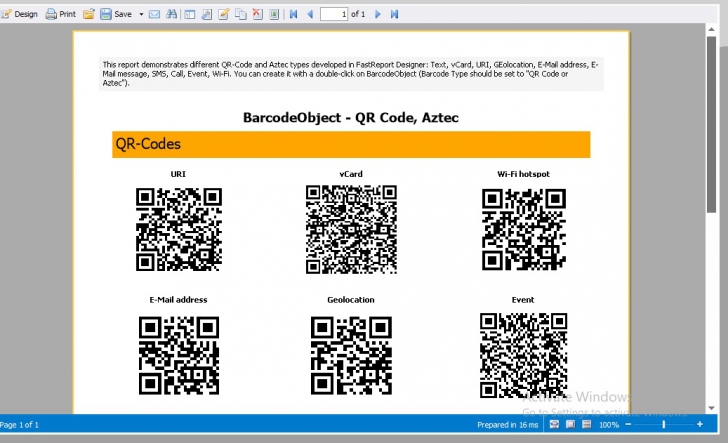
Task: Click the 'Prepared in 16 ms' status text
Action: click(507, 425)
